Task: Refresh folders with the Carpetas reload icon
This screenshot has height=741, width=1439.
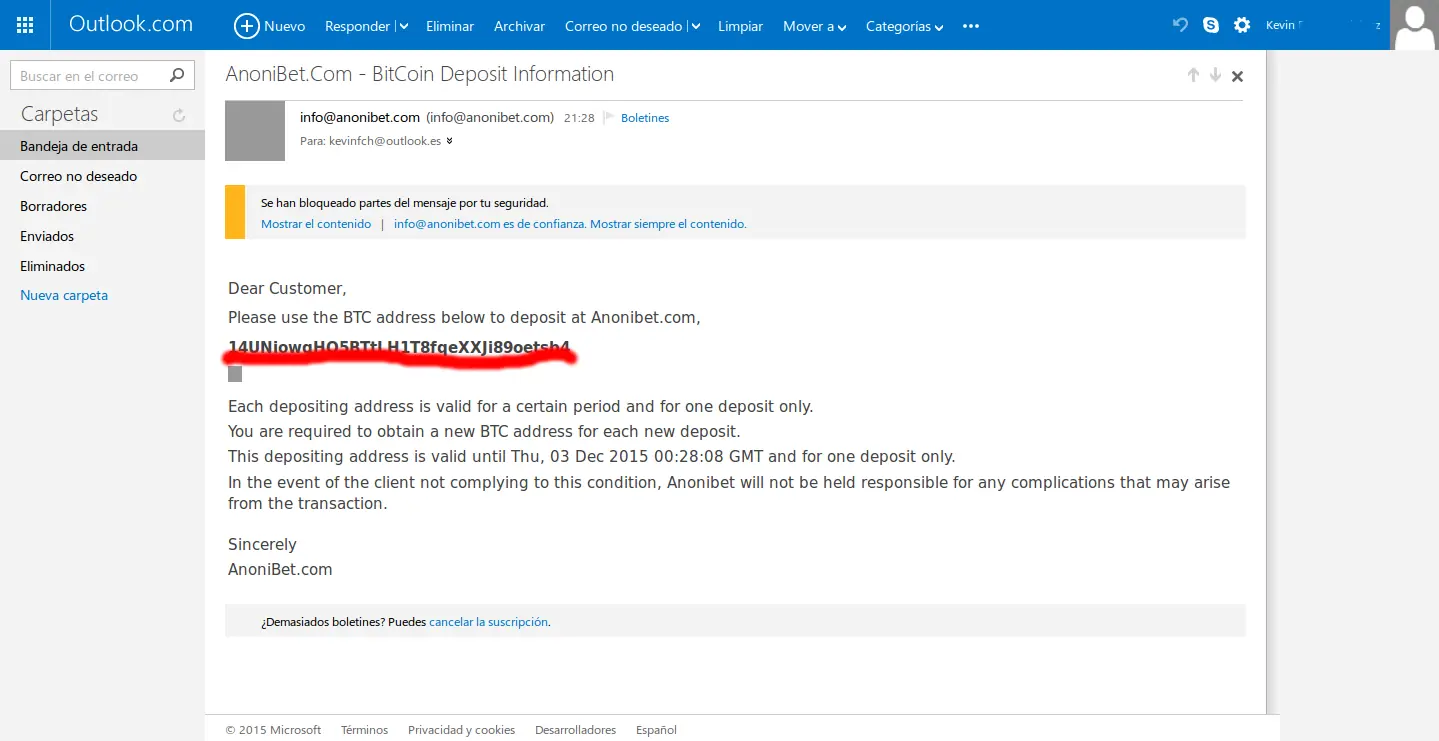Action: [x=179, y=115]
